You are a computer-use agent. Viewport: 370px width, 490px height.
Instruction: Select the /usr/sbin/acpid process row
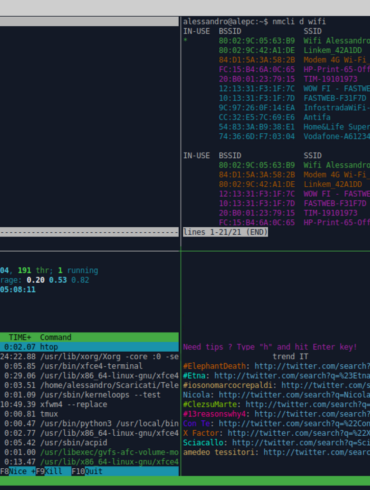tap(89, 443)
